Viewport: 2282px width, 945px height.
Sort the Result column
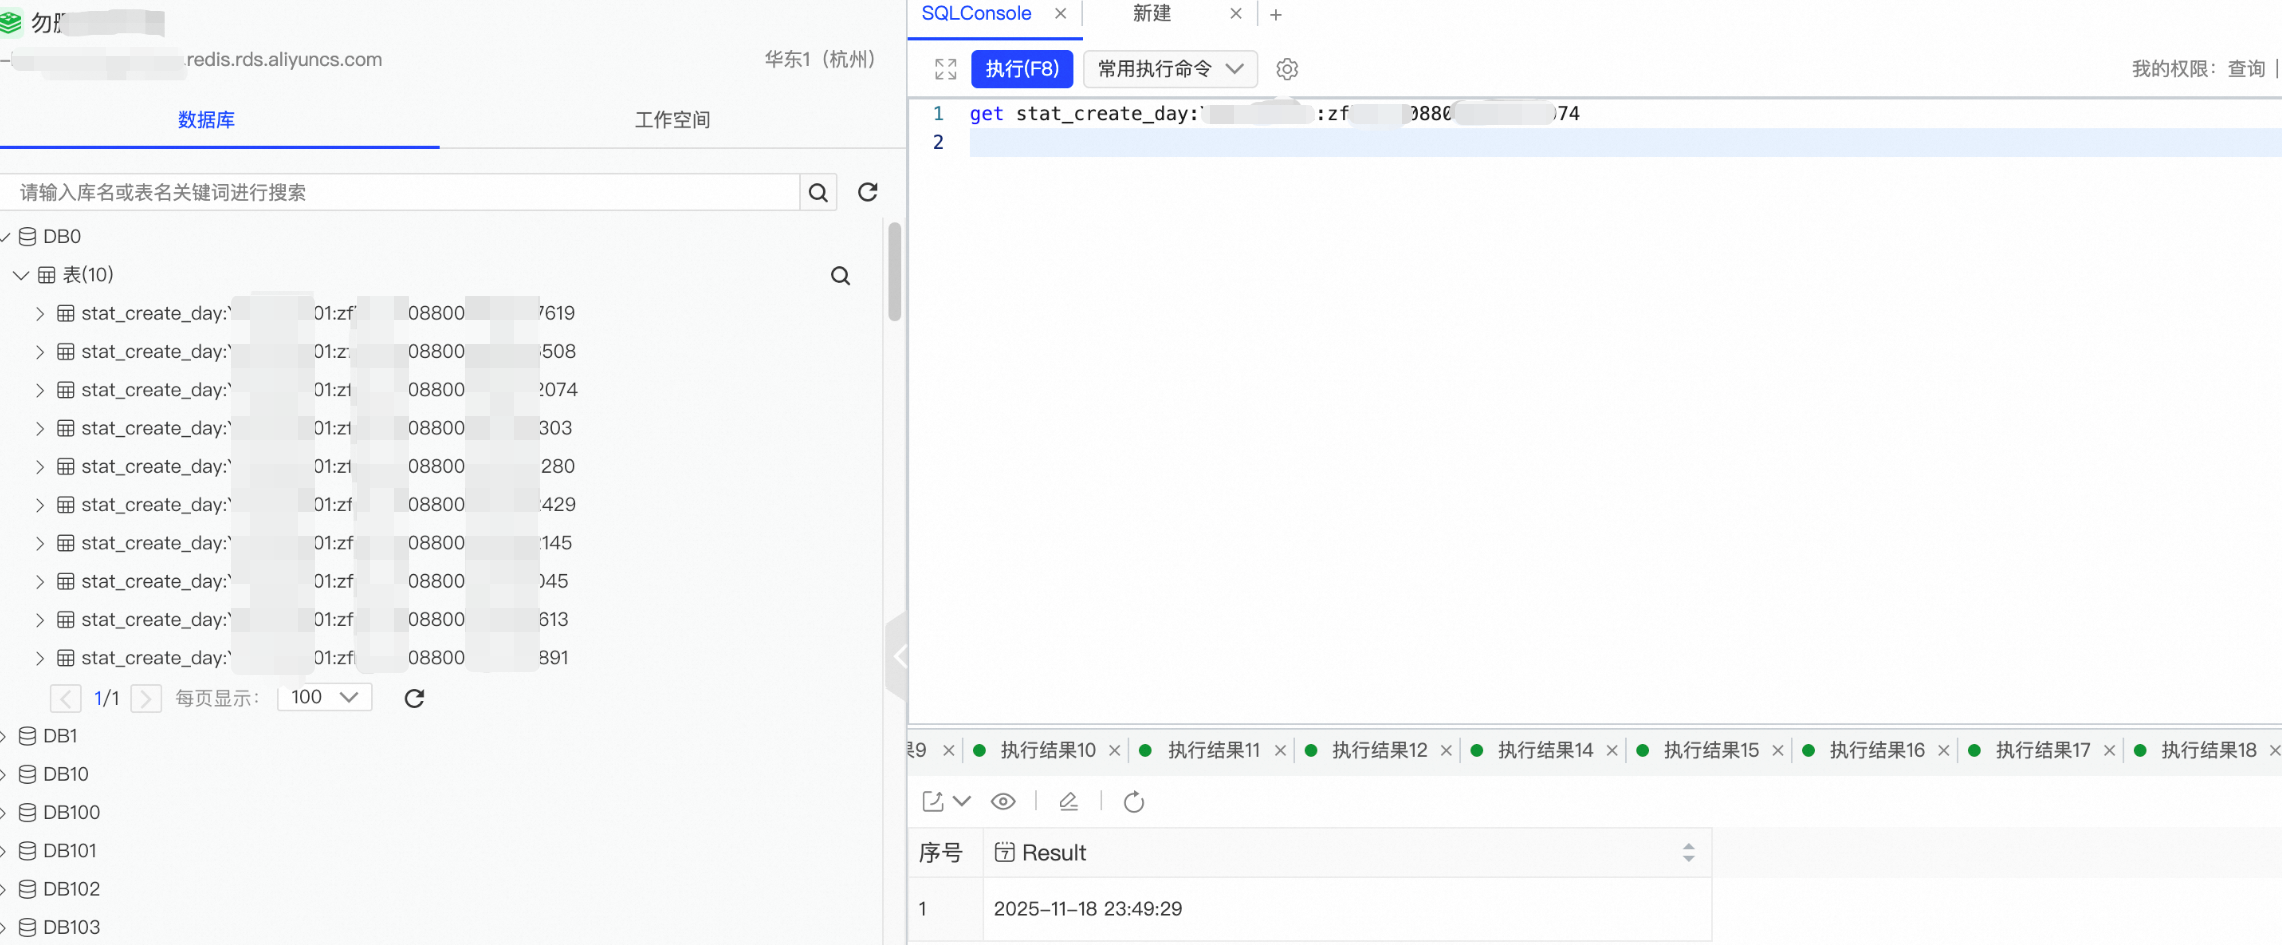(1688, 852)
